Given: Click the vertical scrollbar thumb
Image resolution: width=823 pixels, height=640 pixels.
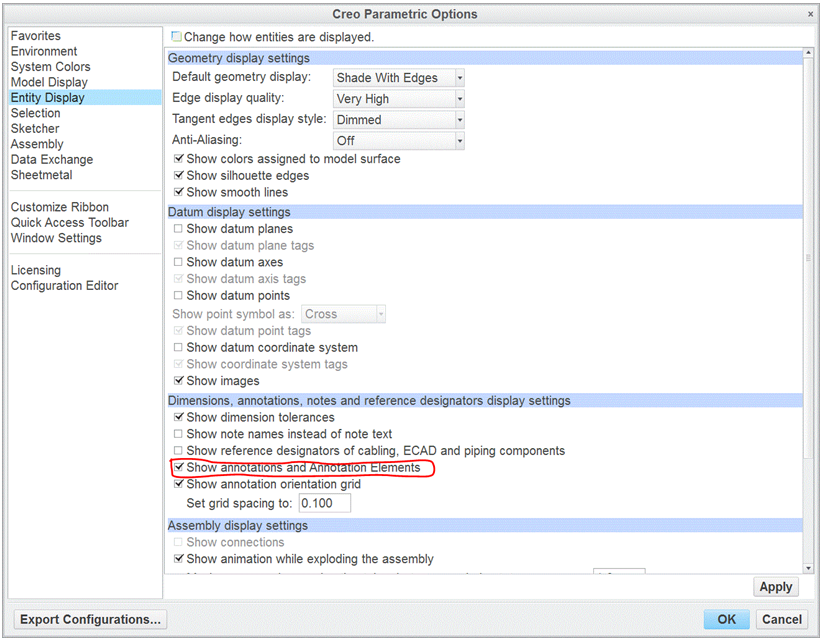Looking at the screenshot, I should tap(808, 257).
